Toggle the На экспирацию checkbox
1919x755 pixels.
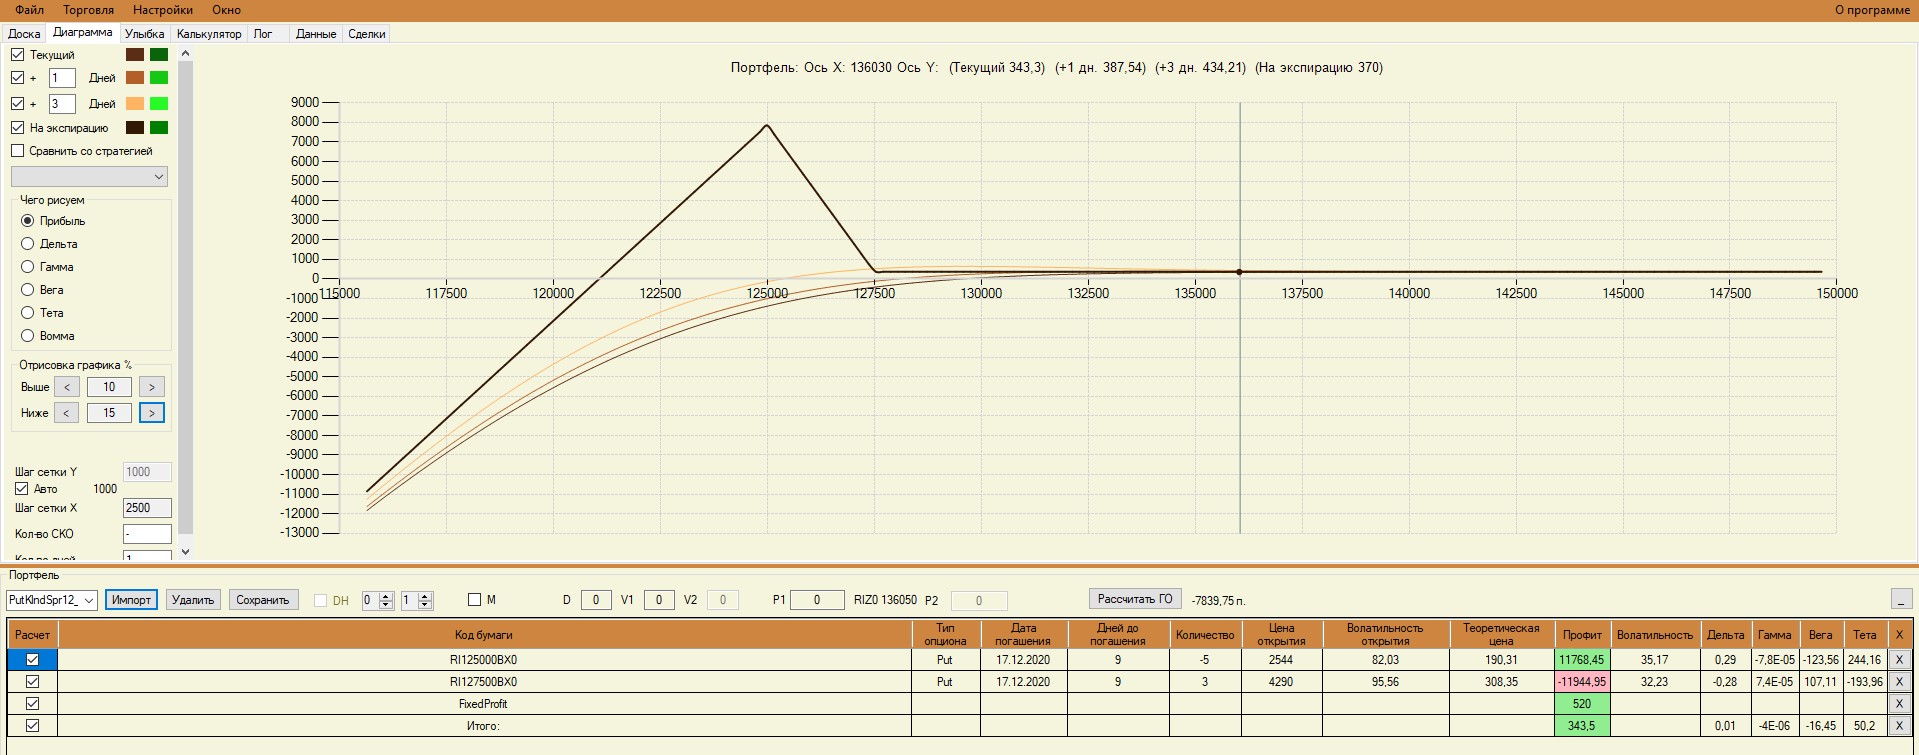click(18, 128)
